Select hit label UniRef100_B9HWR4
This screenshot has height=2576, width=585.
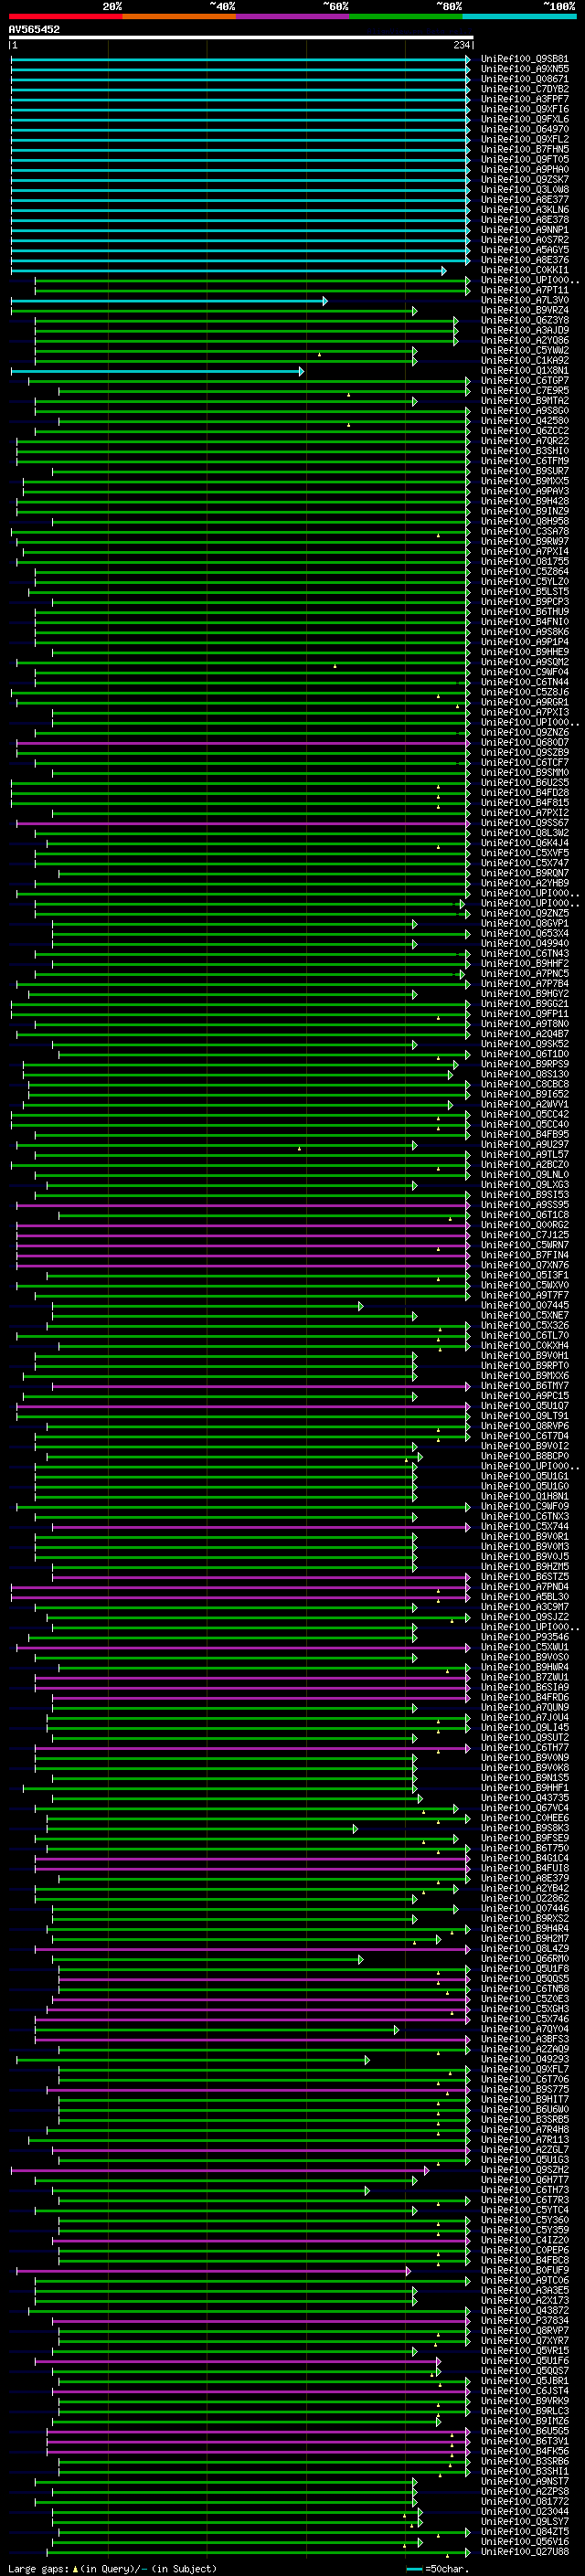coord(525,1668)
